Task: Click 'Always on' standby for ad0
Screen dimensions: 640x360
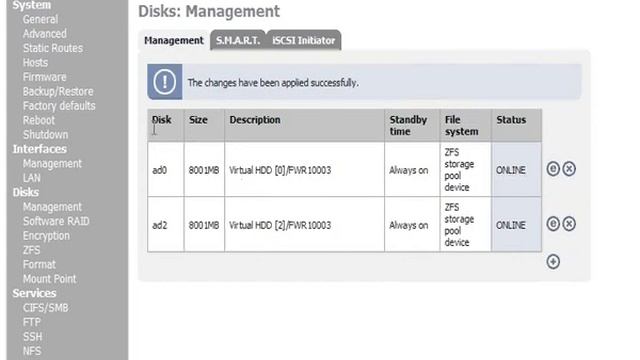Action: pyautogui.click(x=409, y=170)
